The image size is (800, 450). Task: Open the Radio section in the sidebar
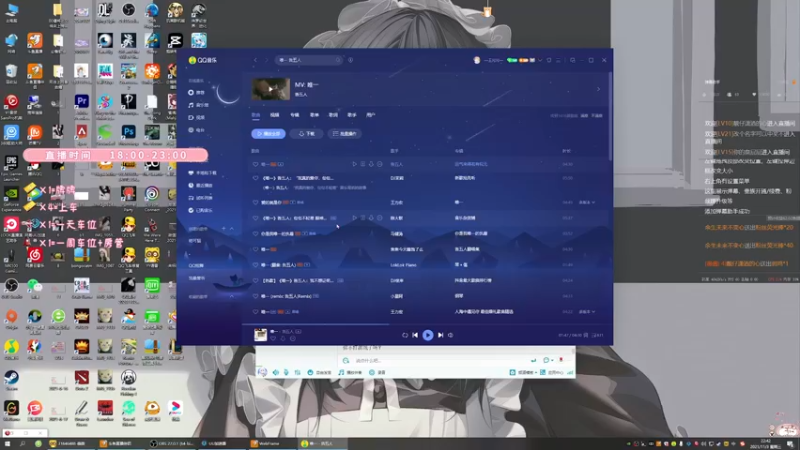196,130
